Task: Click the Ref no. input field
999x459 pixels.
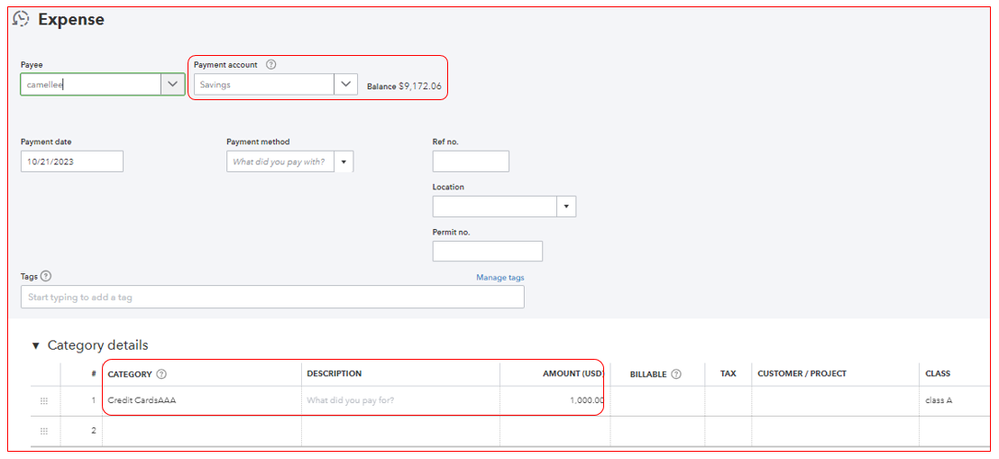Action: point(470,161)
